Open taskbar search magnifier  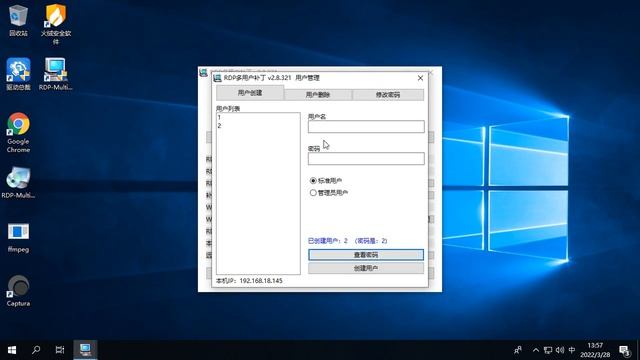(x=36, y=350)
